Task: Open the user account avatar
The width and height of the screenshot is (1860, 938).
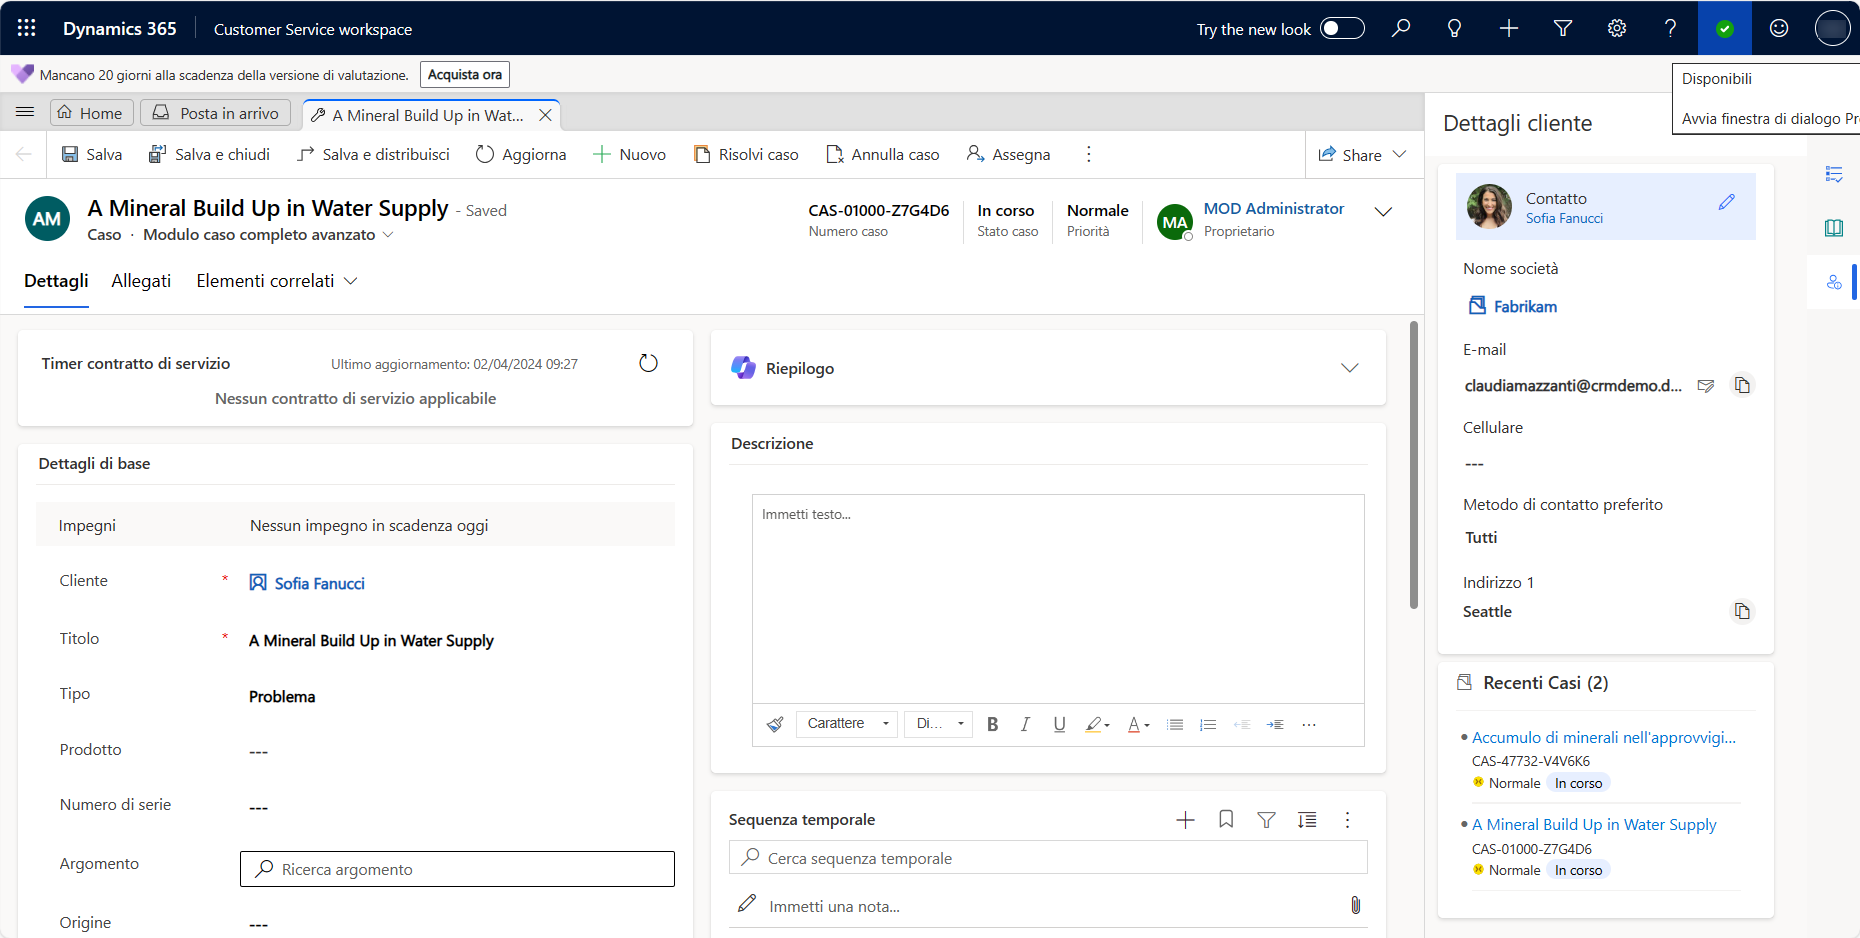Action: (x=1832, y=28)
